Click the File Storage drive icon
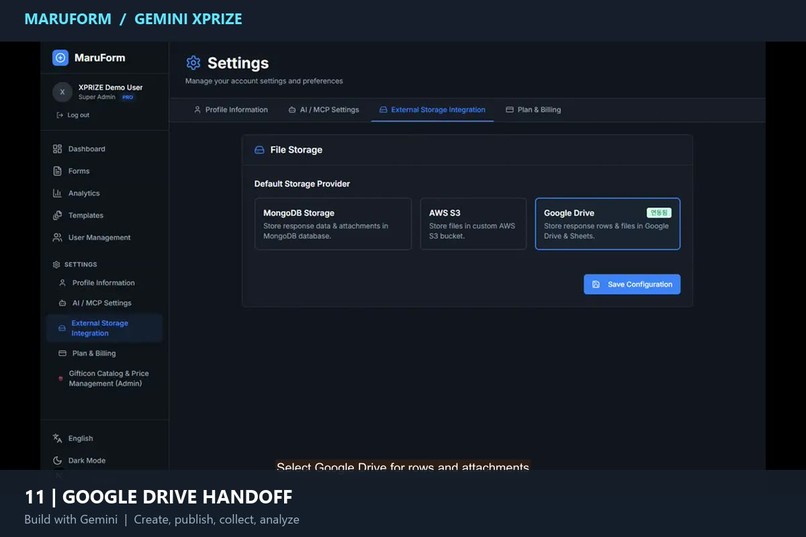Viewport: 806px width, 537px height. click(x=260, y=150)
